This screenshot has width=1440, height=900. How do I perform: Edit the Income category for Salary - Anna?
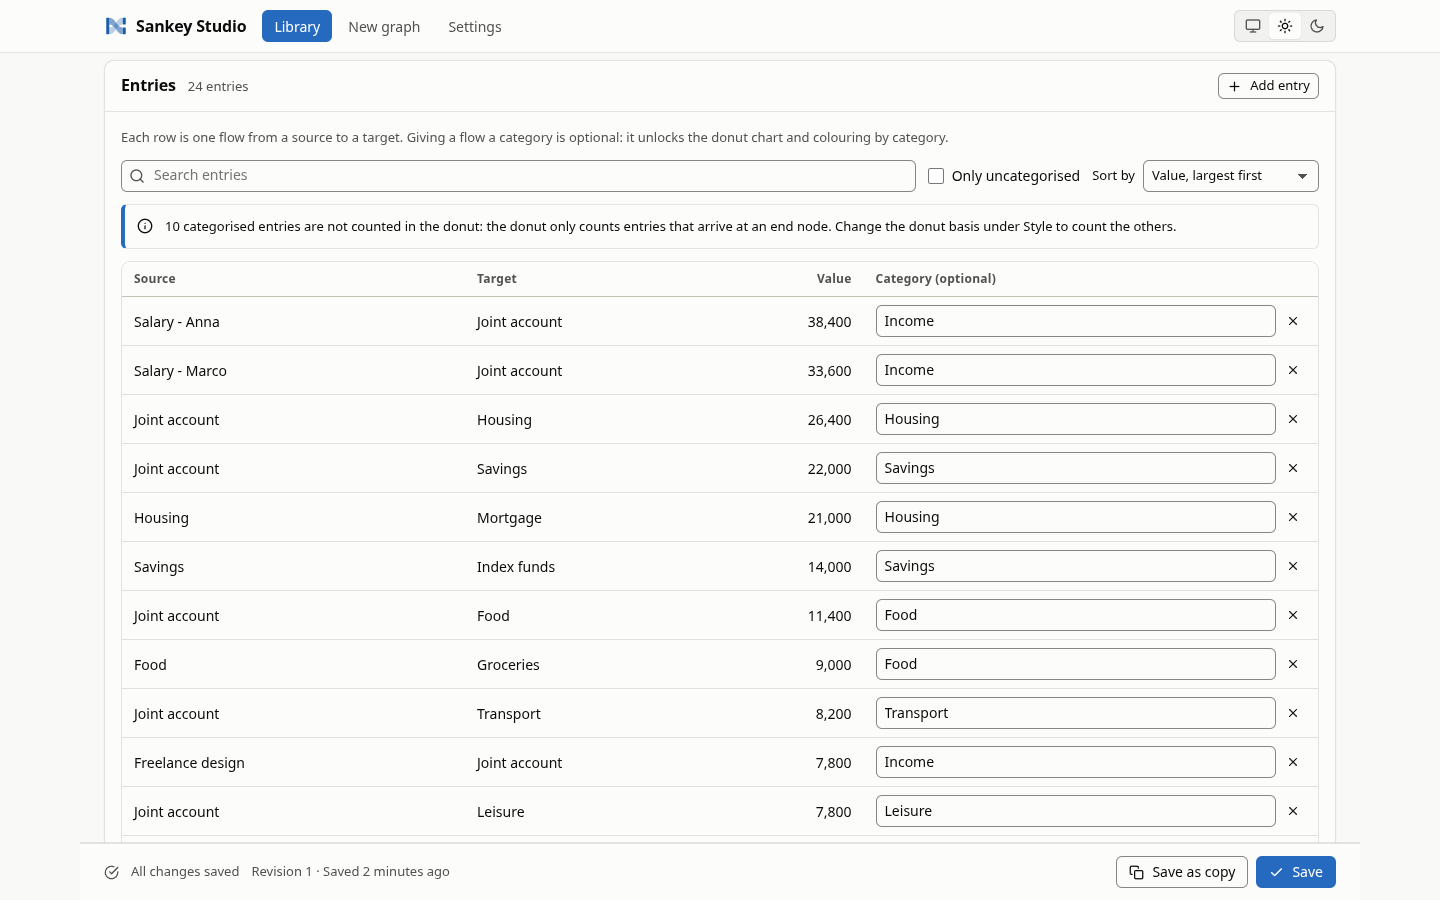click(1075, 321)
